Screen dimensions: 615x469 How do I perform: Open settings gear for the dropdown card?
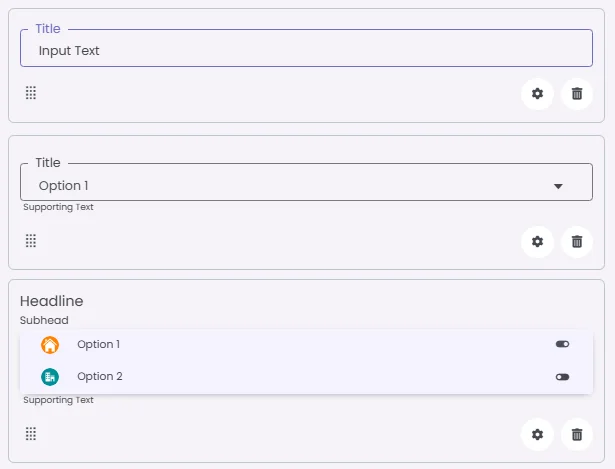pos(537,241)
